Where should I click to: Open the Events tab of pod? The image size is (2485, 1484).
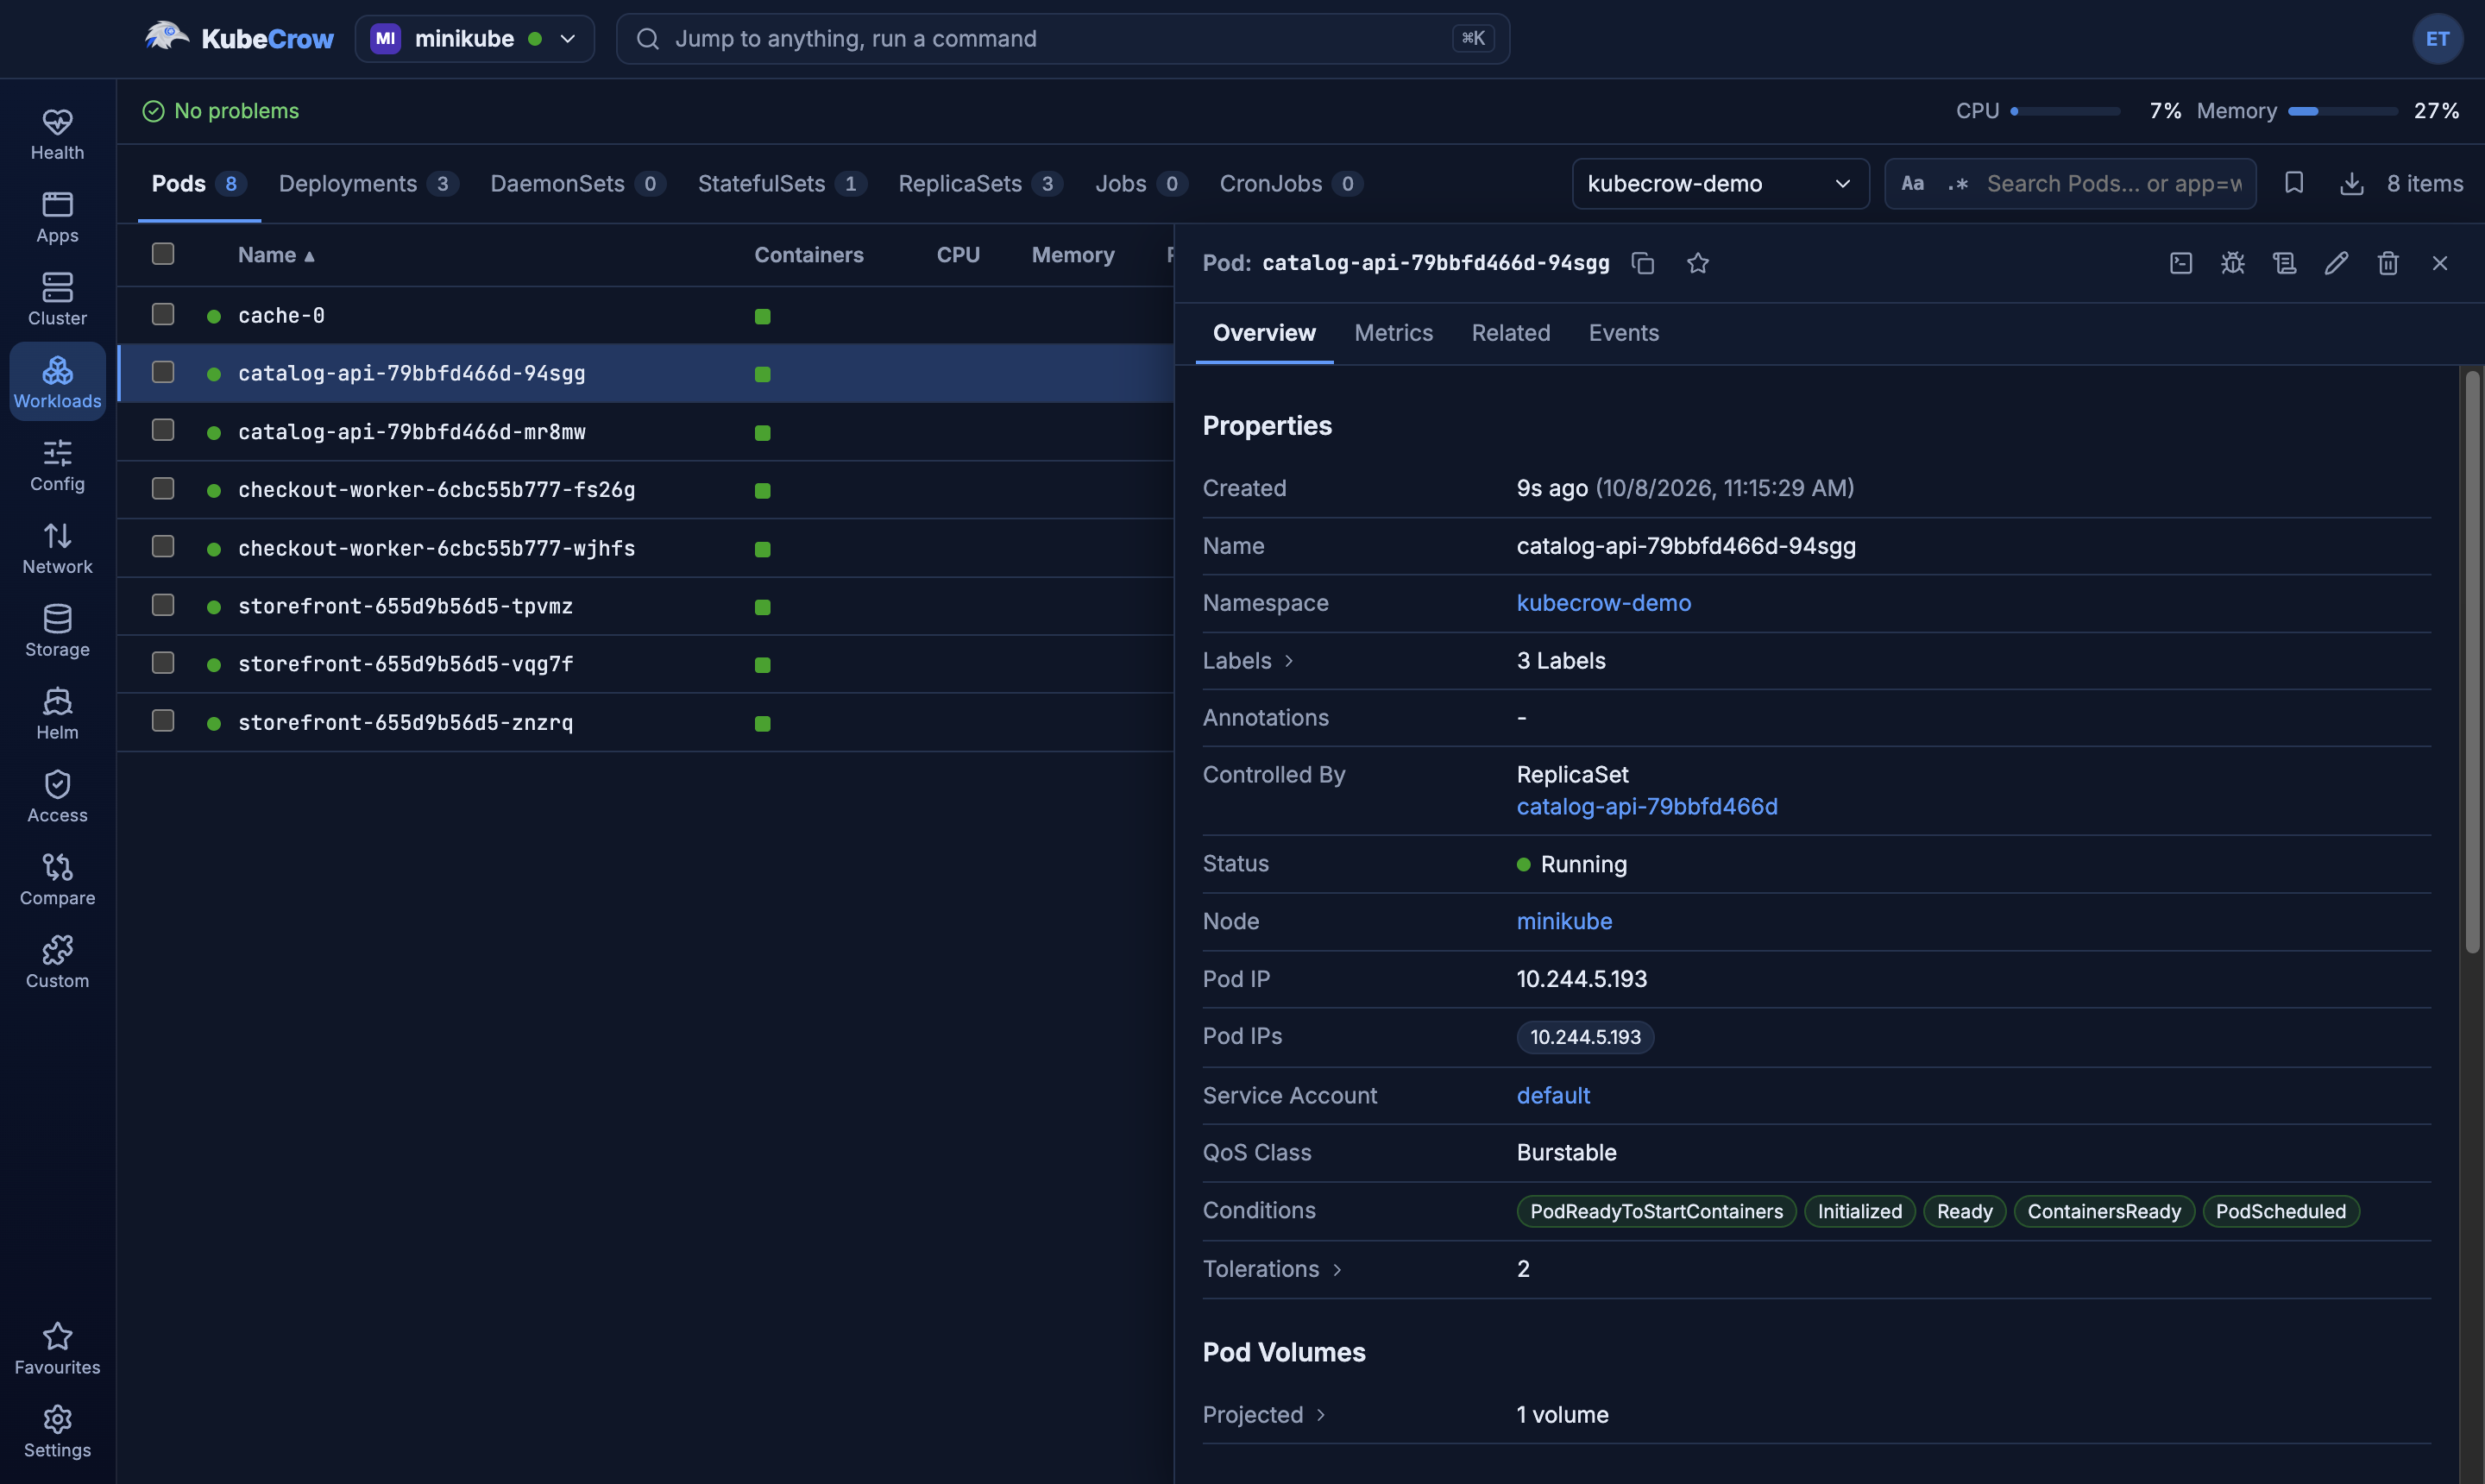point(1623,333)
